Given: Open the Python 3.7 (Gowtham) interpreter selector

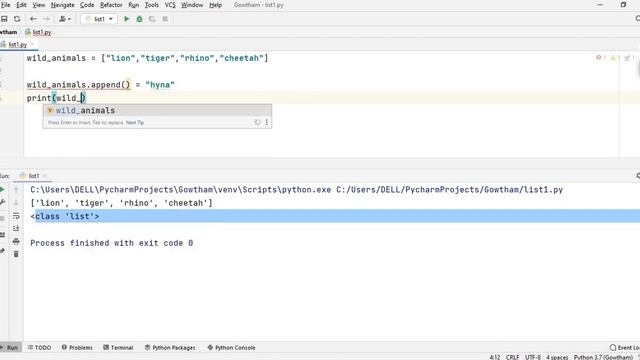Looking at the screenshot, I should 603,357.
